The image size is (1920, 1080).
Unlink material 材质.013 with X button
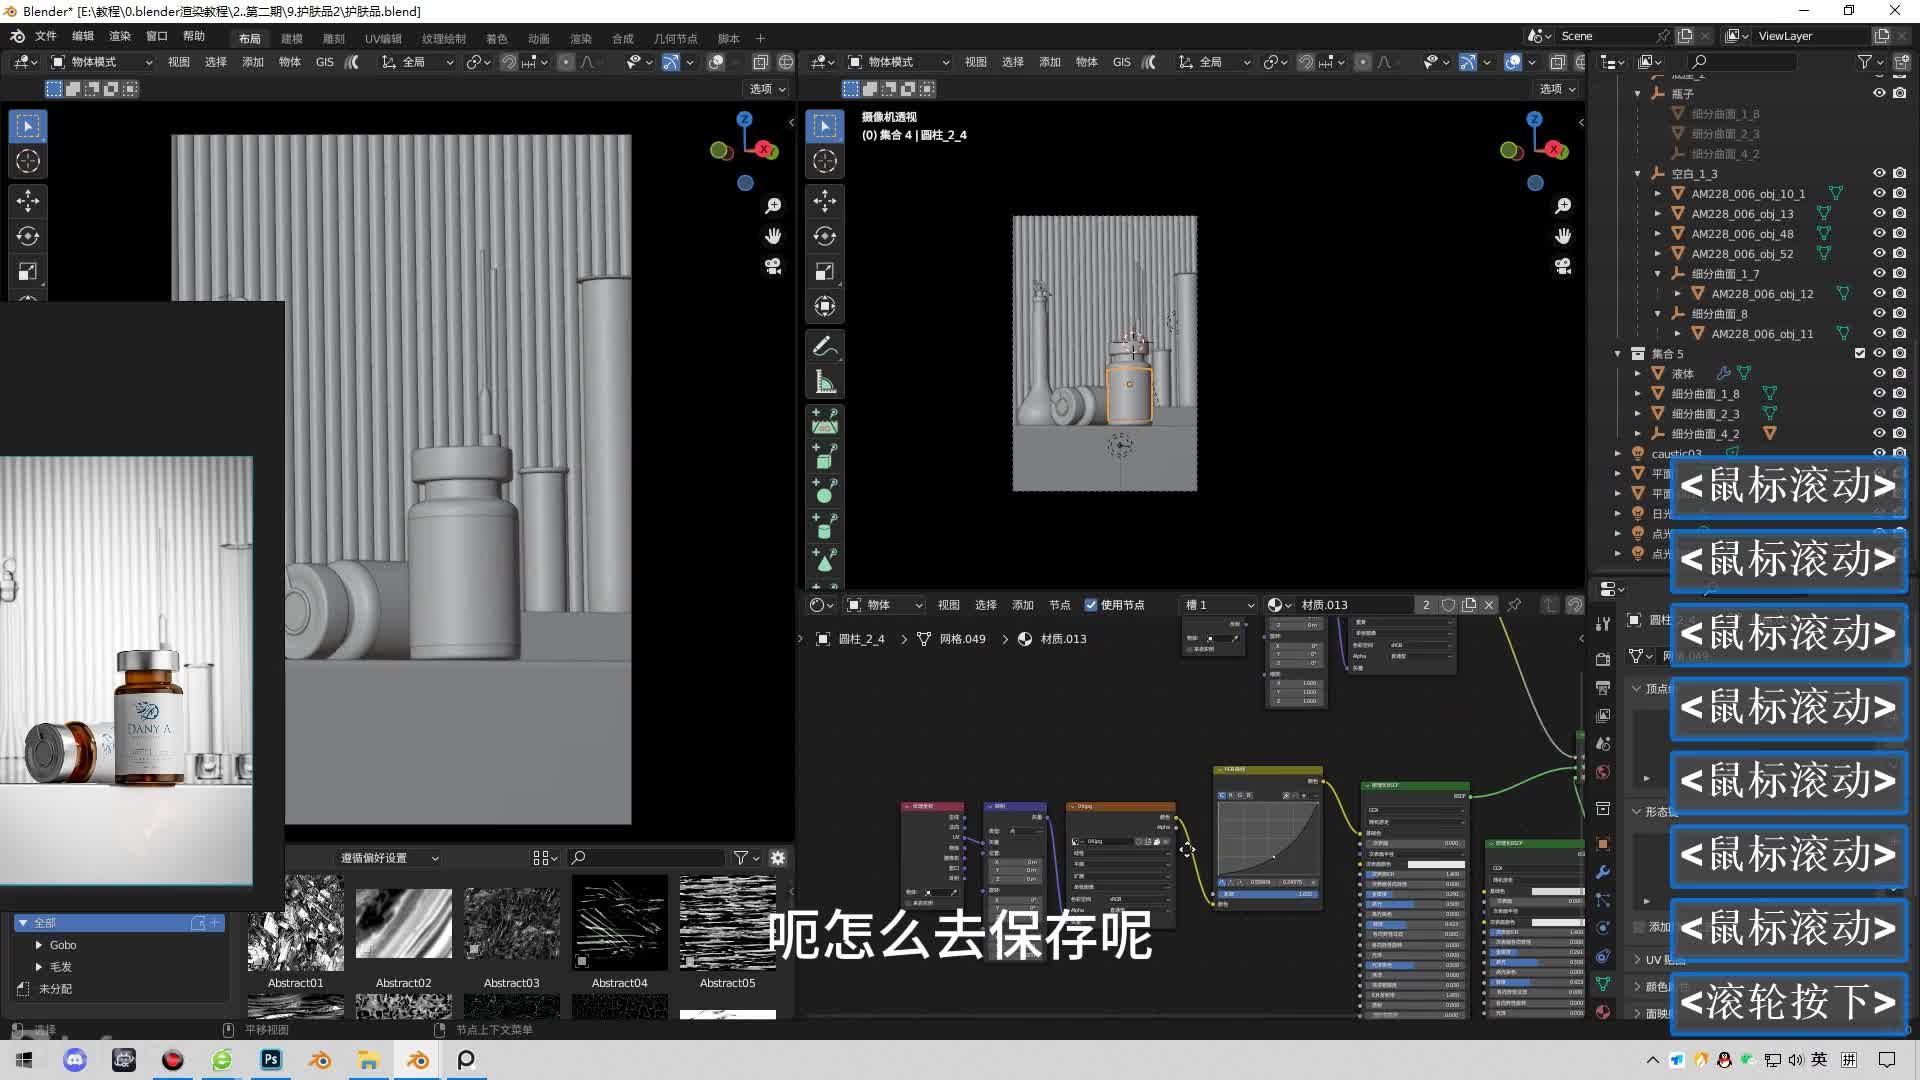pyautogui.click(x=1489, y=605)
